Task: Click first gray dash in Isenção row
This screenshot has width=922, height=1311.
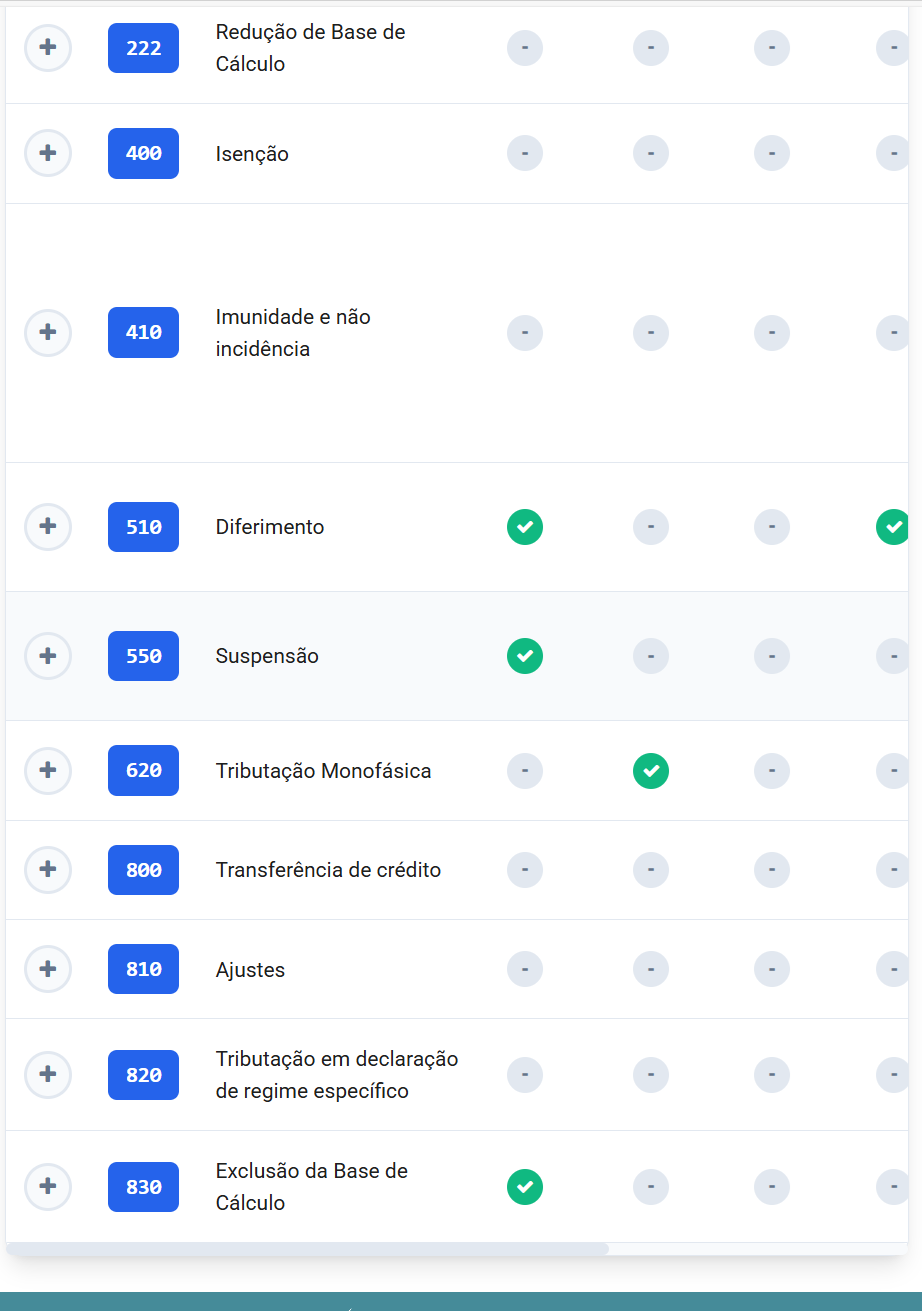Action: point(525,154)
